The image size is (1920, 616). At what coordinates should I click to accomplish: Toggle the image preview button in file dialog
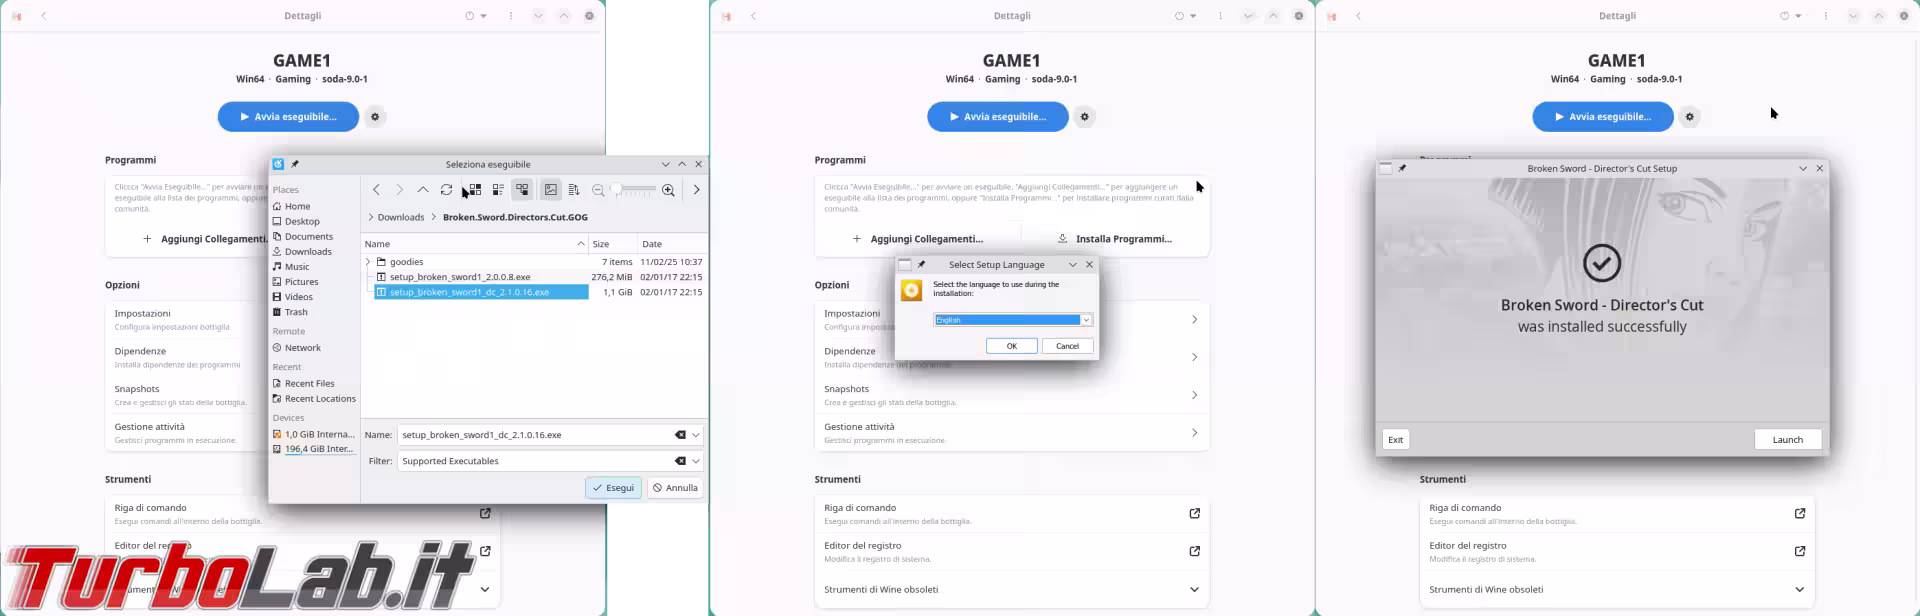551,190
